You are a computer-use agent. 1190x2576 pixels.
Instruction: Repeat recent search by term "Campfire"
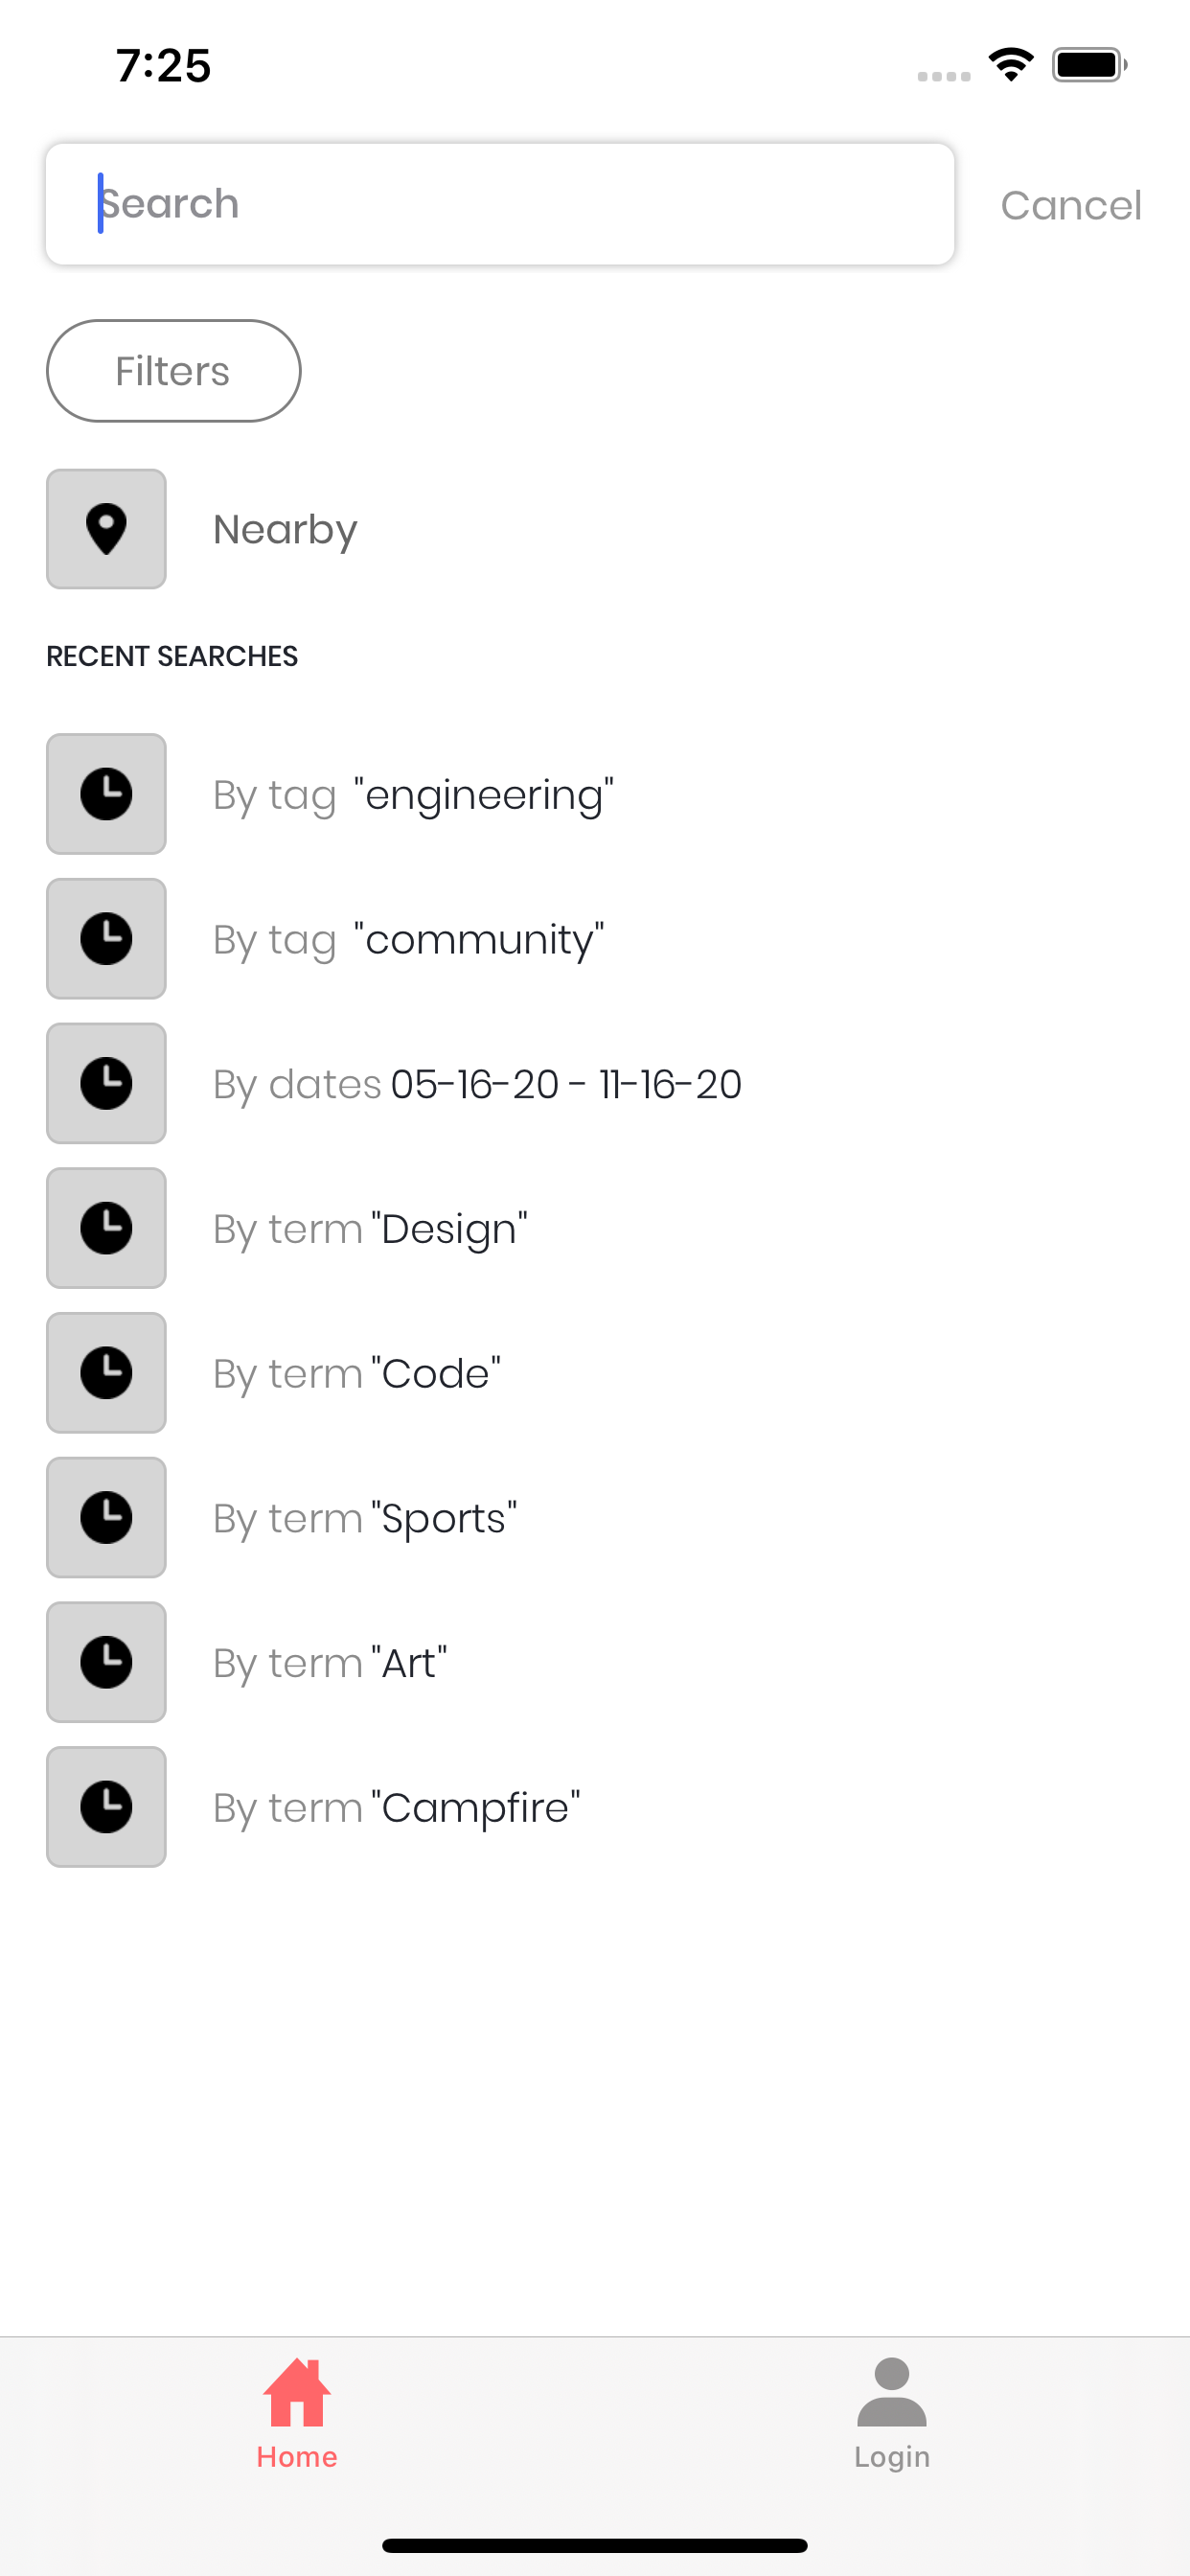(595, 1807)
